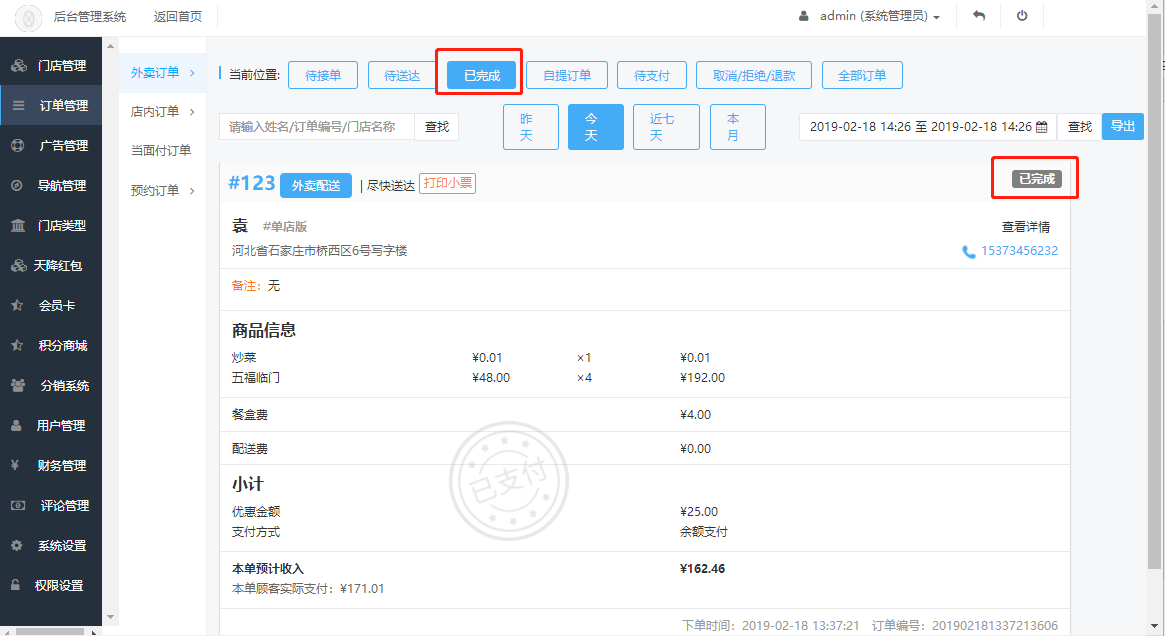This screenshot has width=1165, height=636.
Task: Click the 用户管理 person icon
Action: tap(16, 426)
